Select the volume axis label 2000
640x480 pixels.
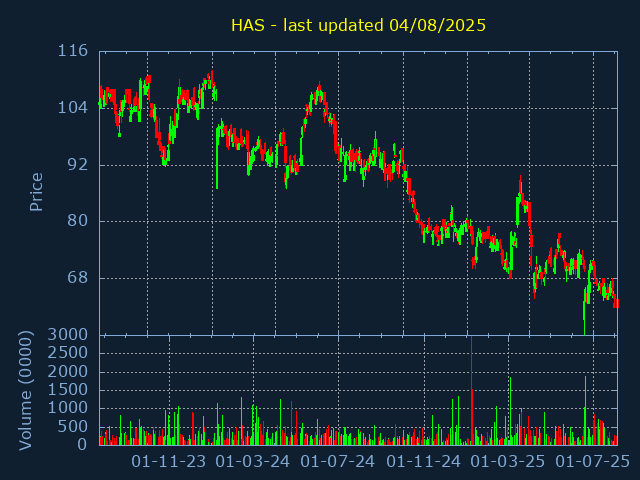point(68,371)
